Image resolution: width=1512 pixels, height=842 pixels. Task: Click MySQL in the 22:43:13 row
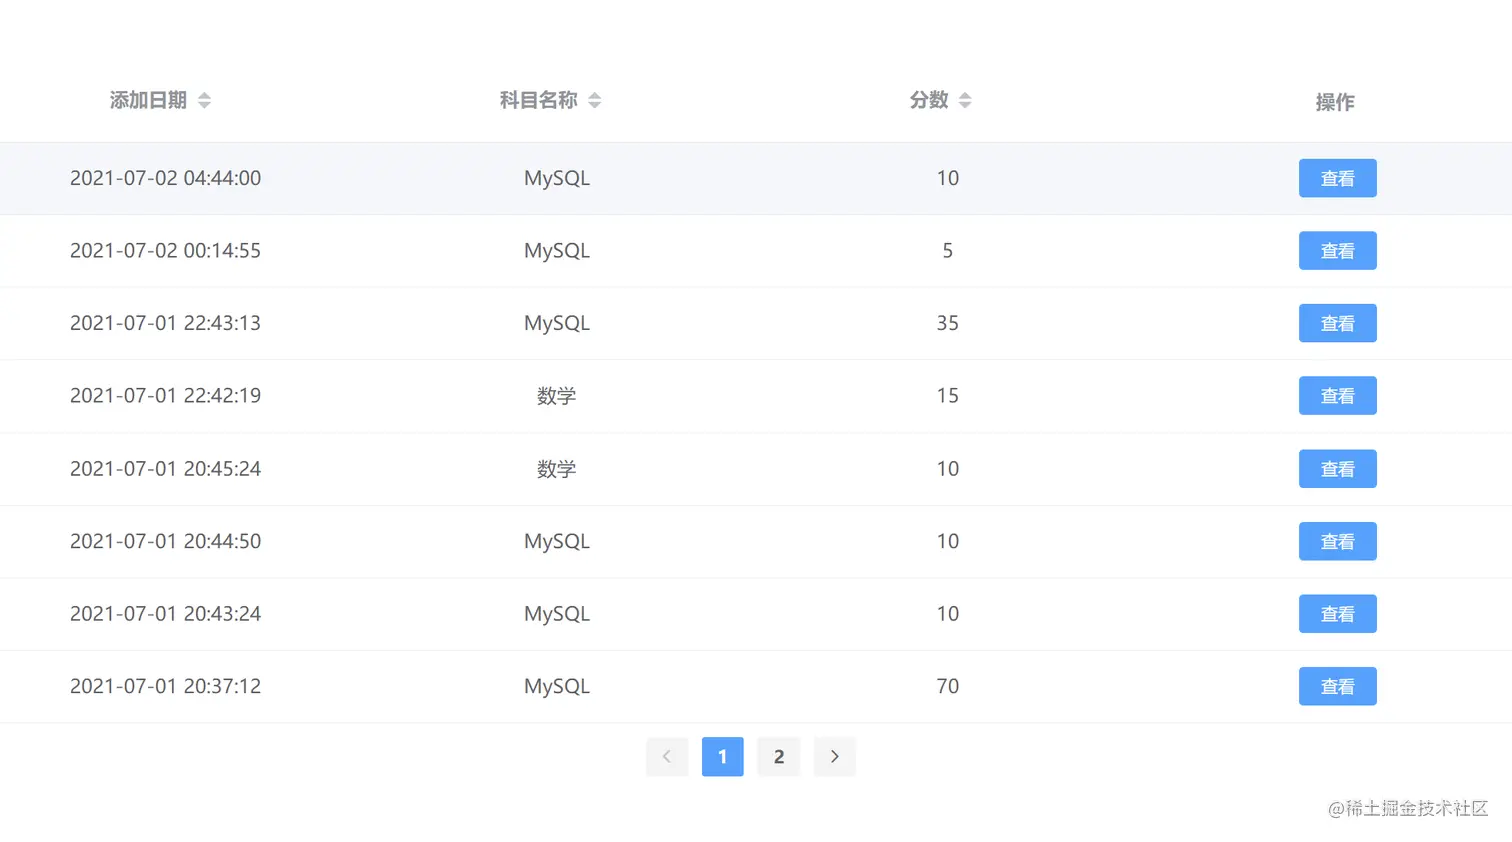click(557, 323)
